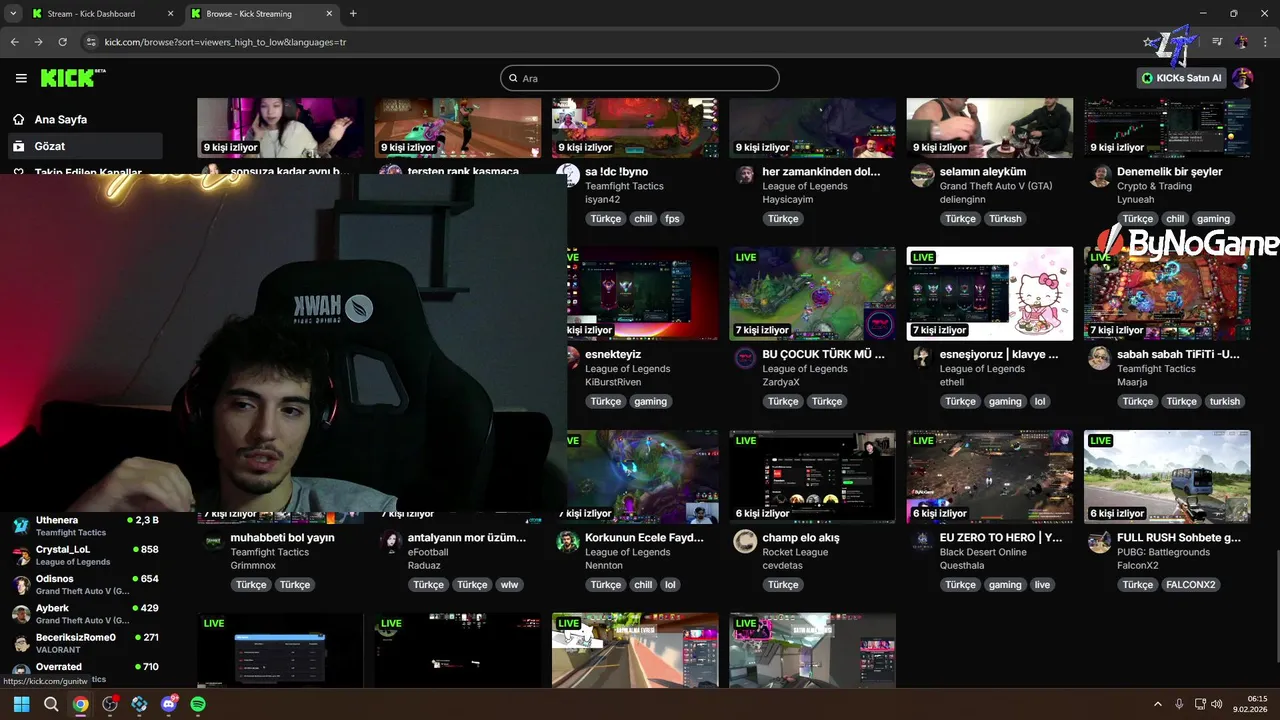Open Nennton channel avatar
The image size is (1280, 720).
(568, 541)
